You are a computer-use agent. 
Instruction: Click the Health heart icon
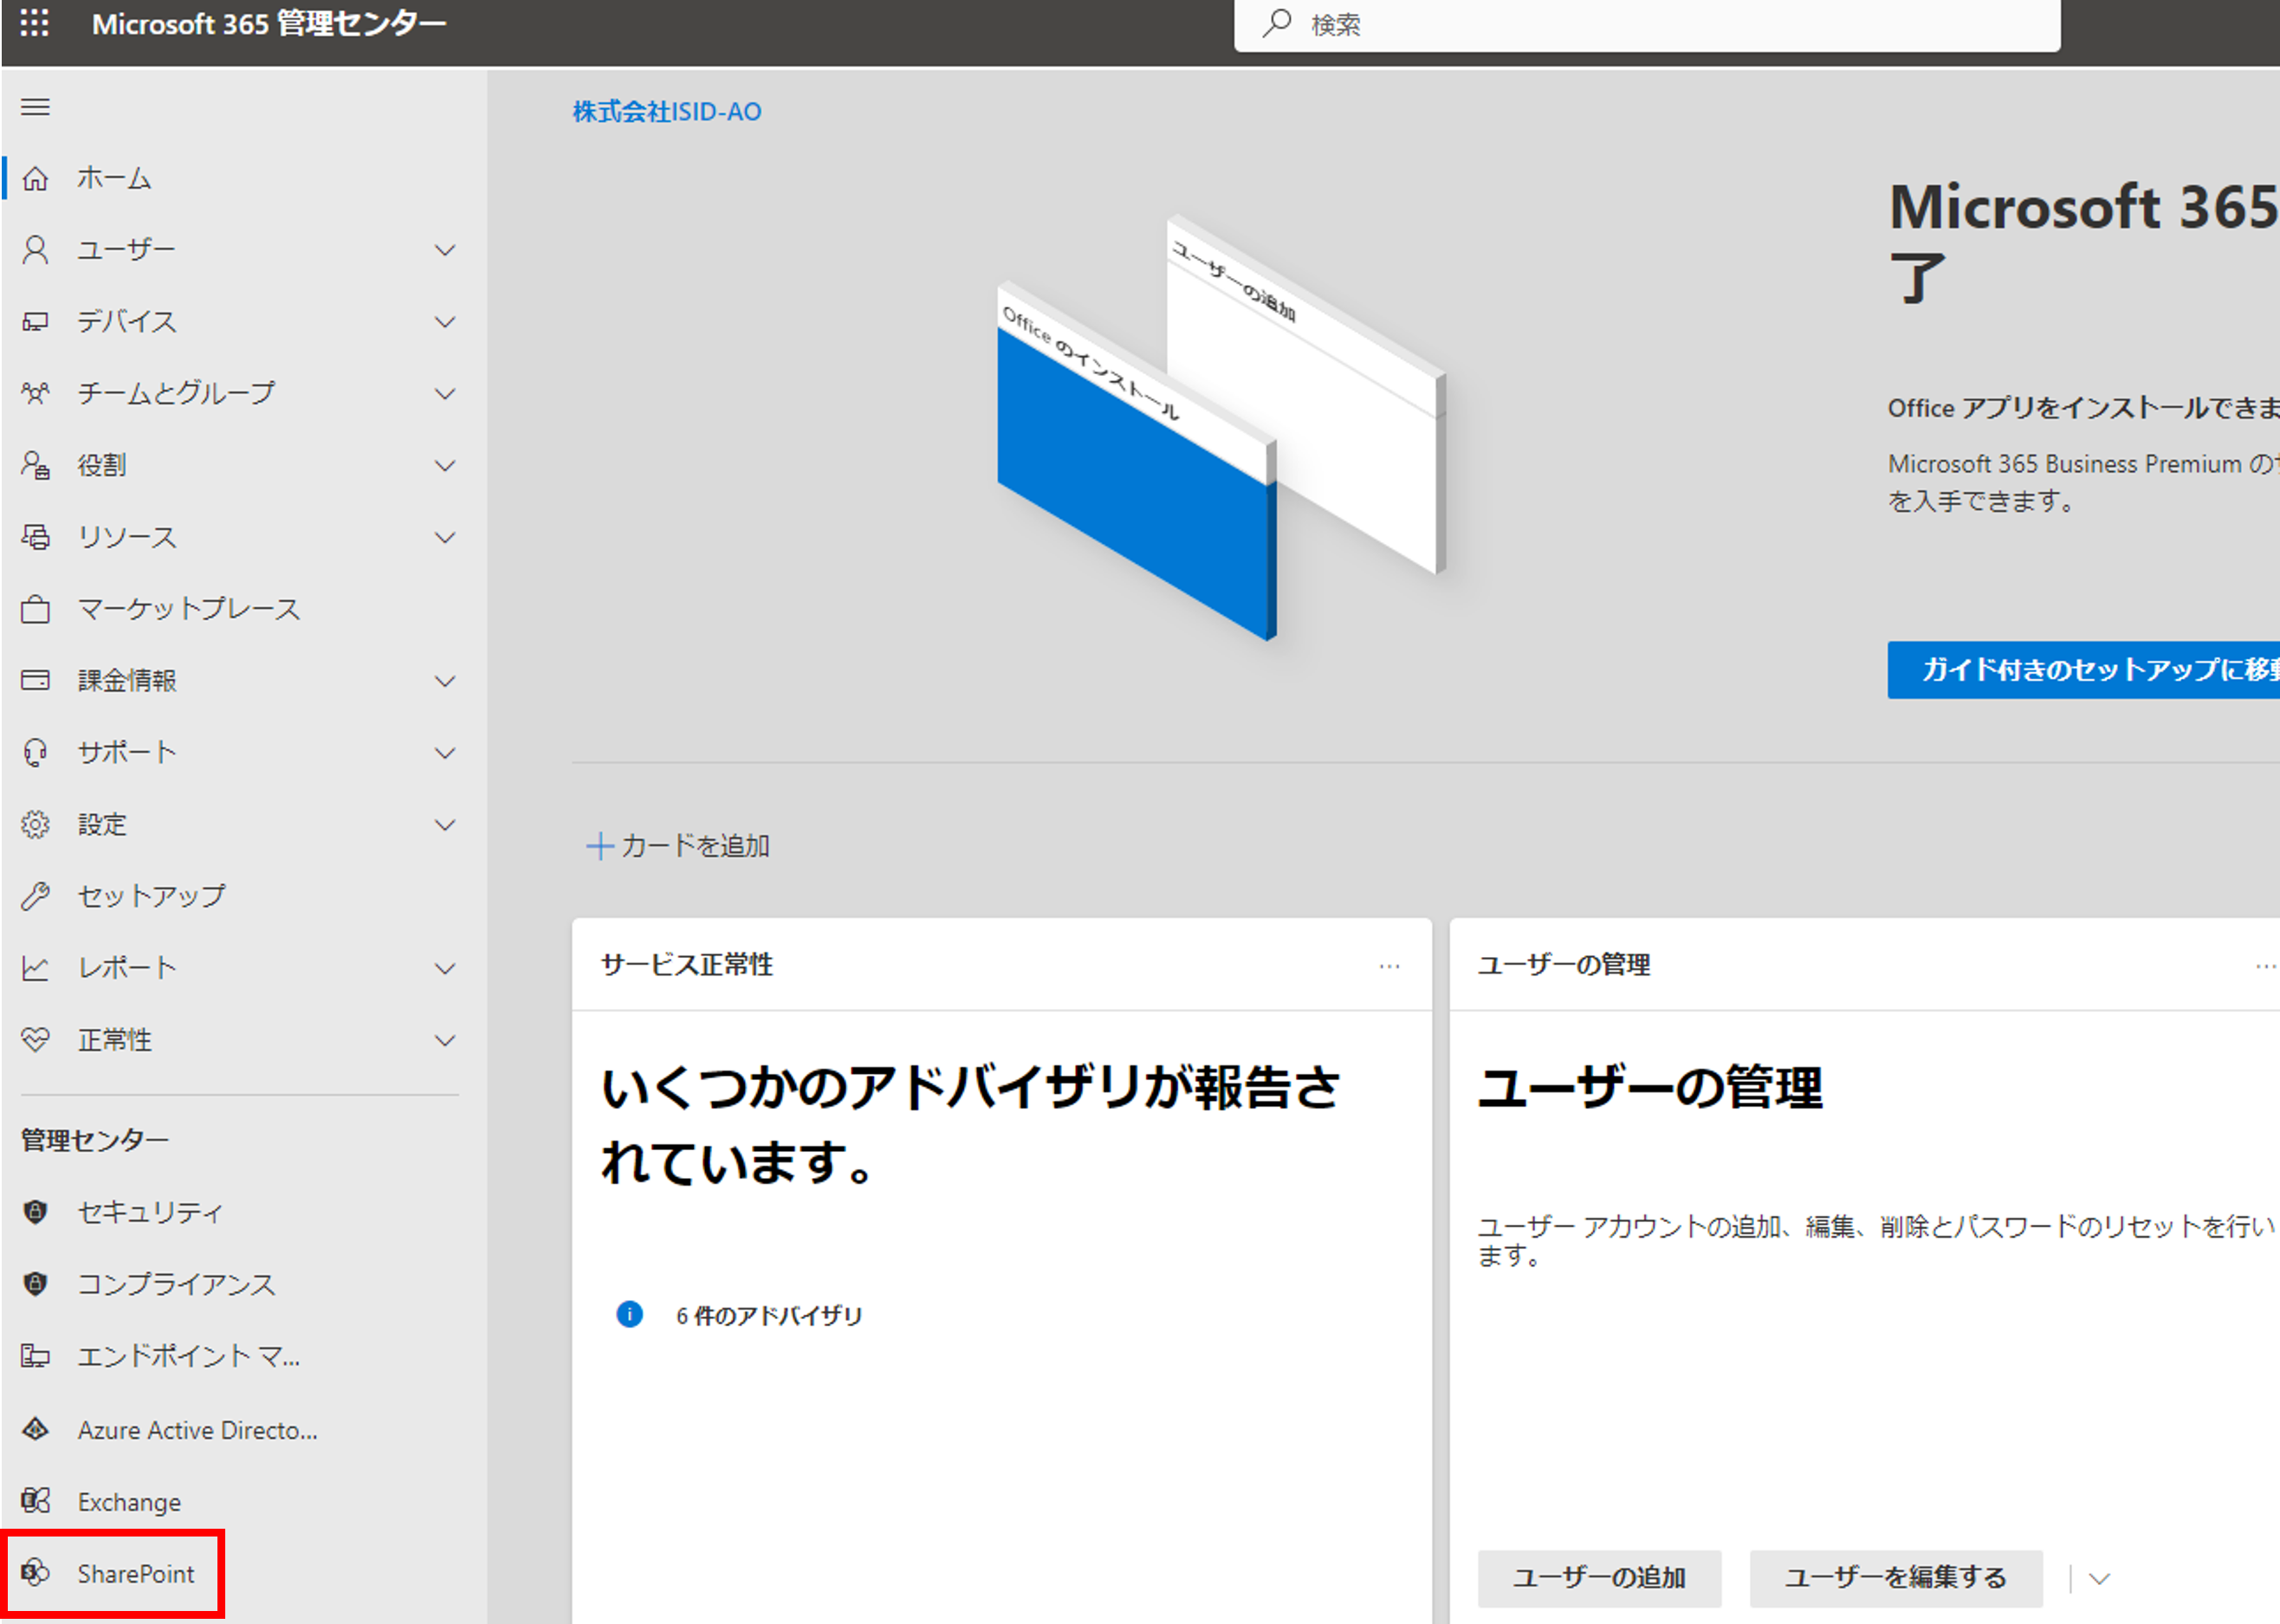pyautogui.click(x=35, y=1040)
